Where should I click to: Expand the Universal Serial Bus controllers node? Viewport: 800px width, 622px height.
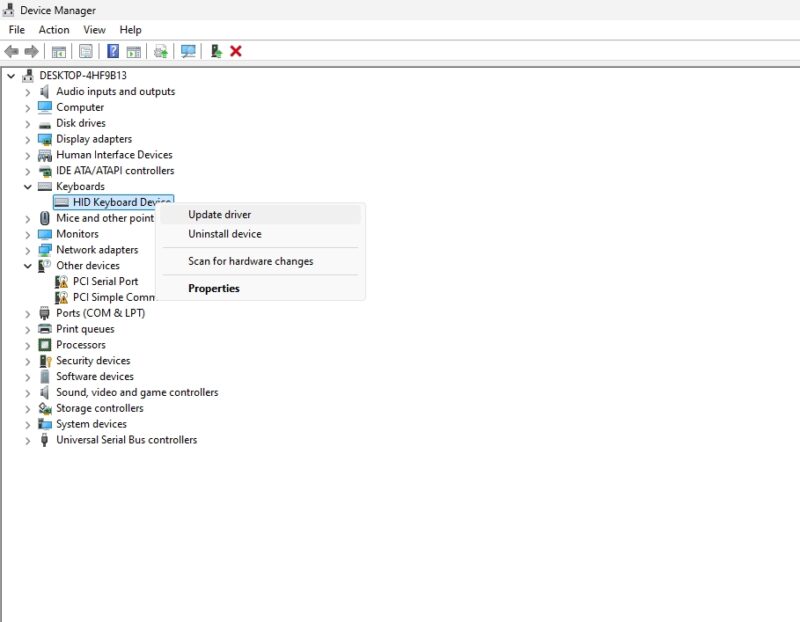(28, 440)
